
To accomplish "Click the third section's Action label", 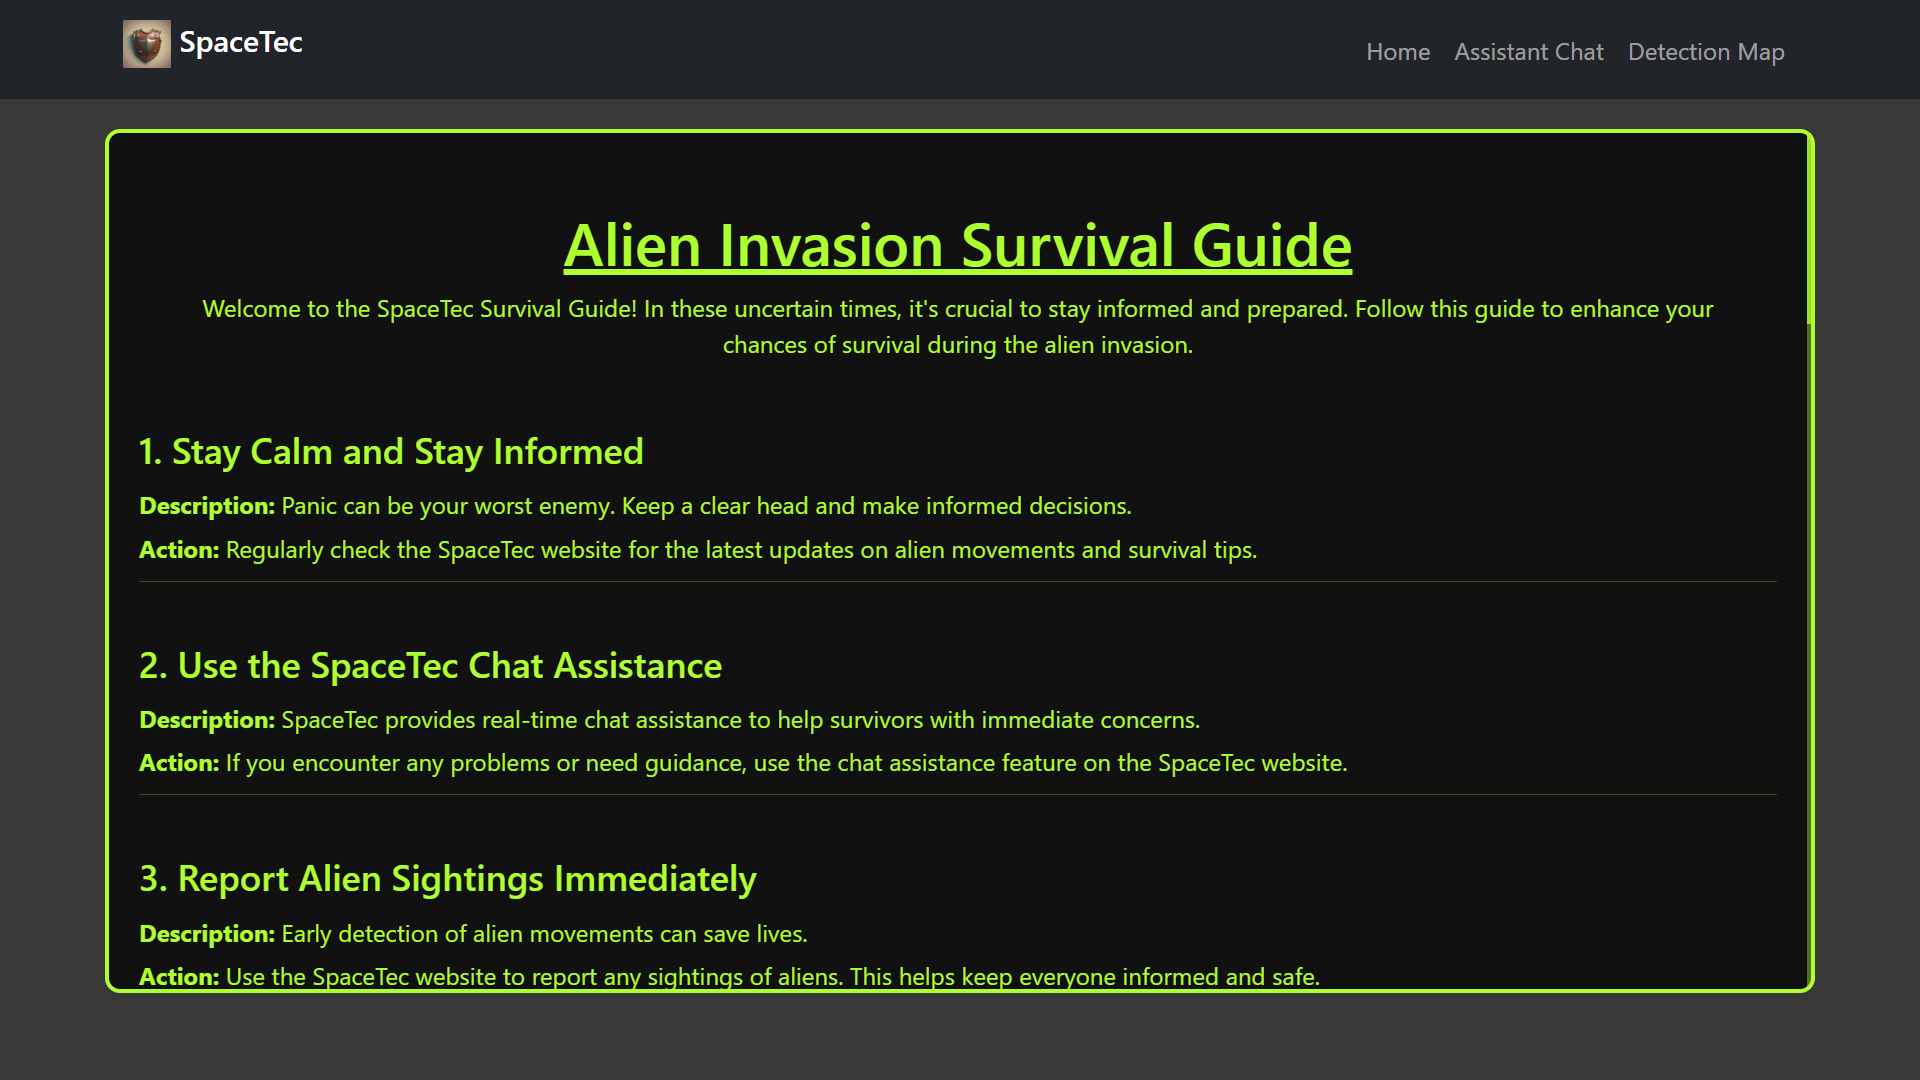I will 178,977.
